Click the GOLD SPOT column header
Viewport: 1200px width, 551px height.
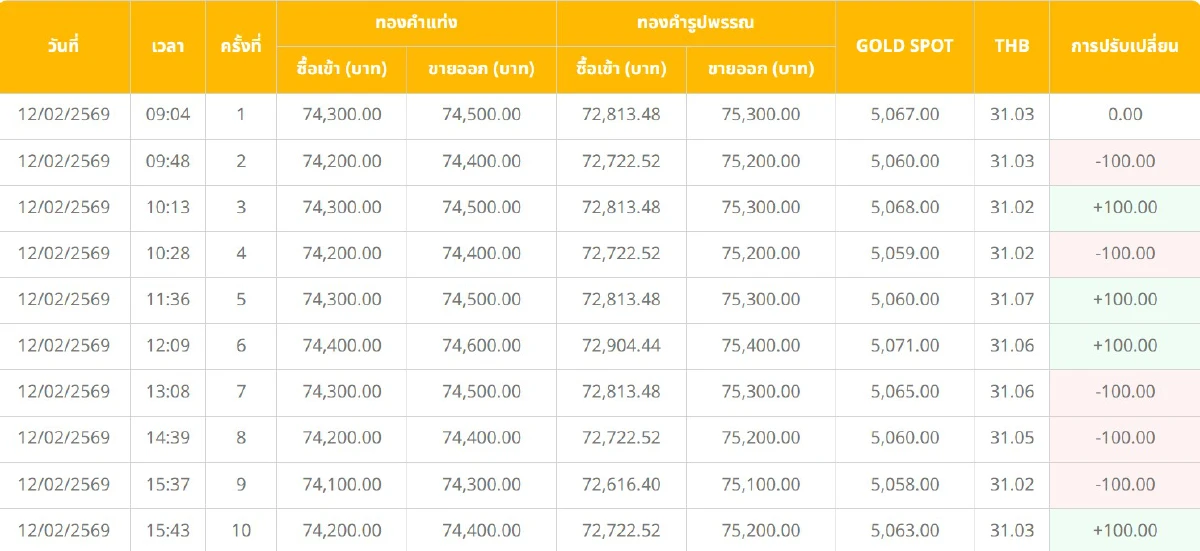[905, 46]
